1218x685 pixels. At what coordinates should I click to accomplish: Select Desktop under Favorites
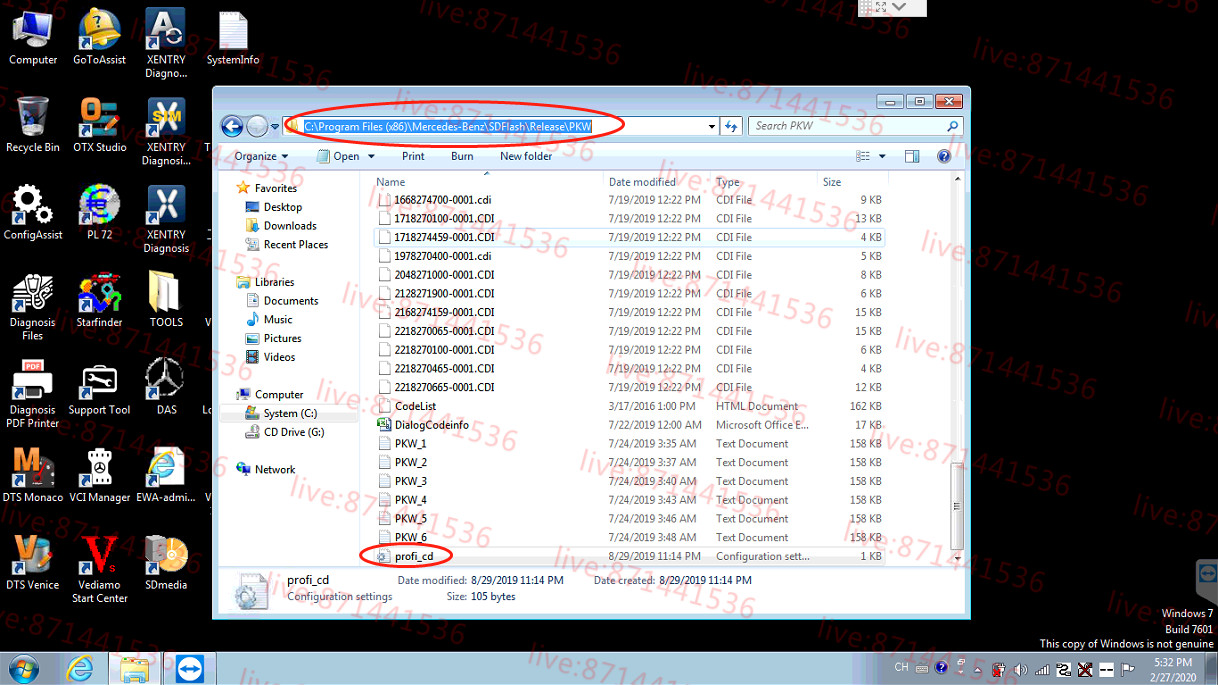pyautogui.click(x=283, y=207)
